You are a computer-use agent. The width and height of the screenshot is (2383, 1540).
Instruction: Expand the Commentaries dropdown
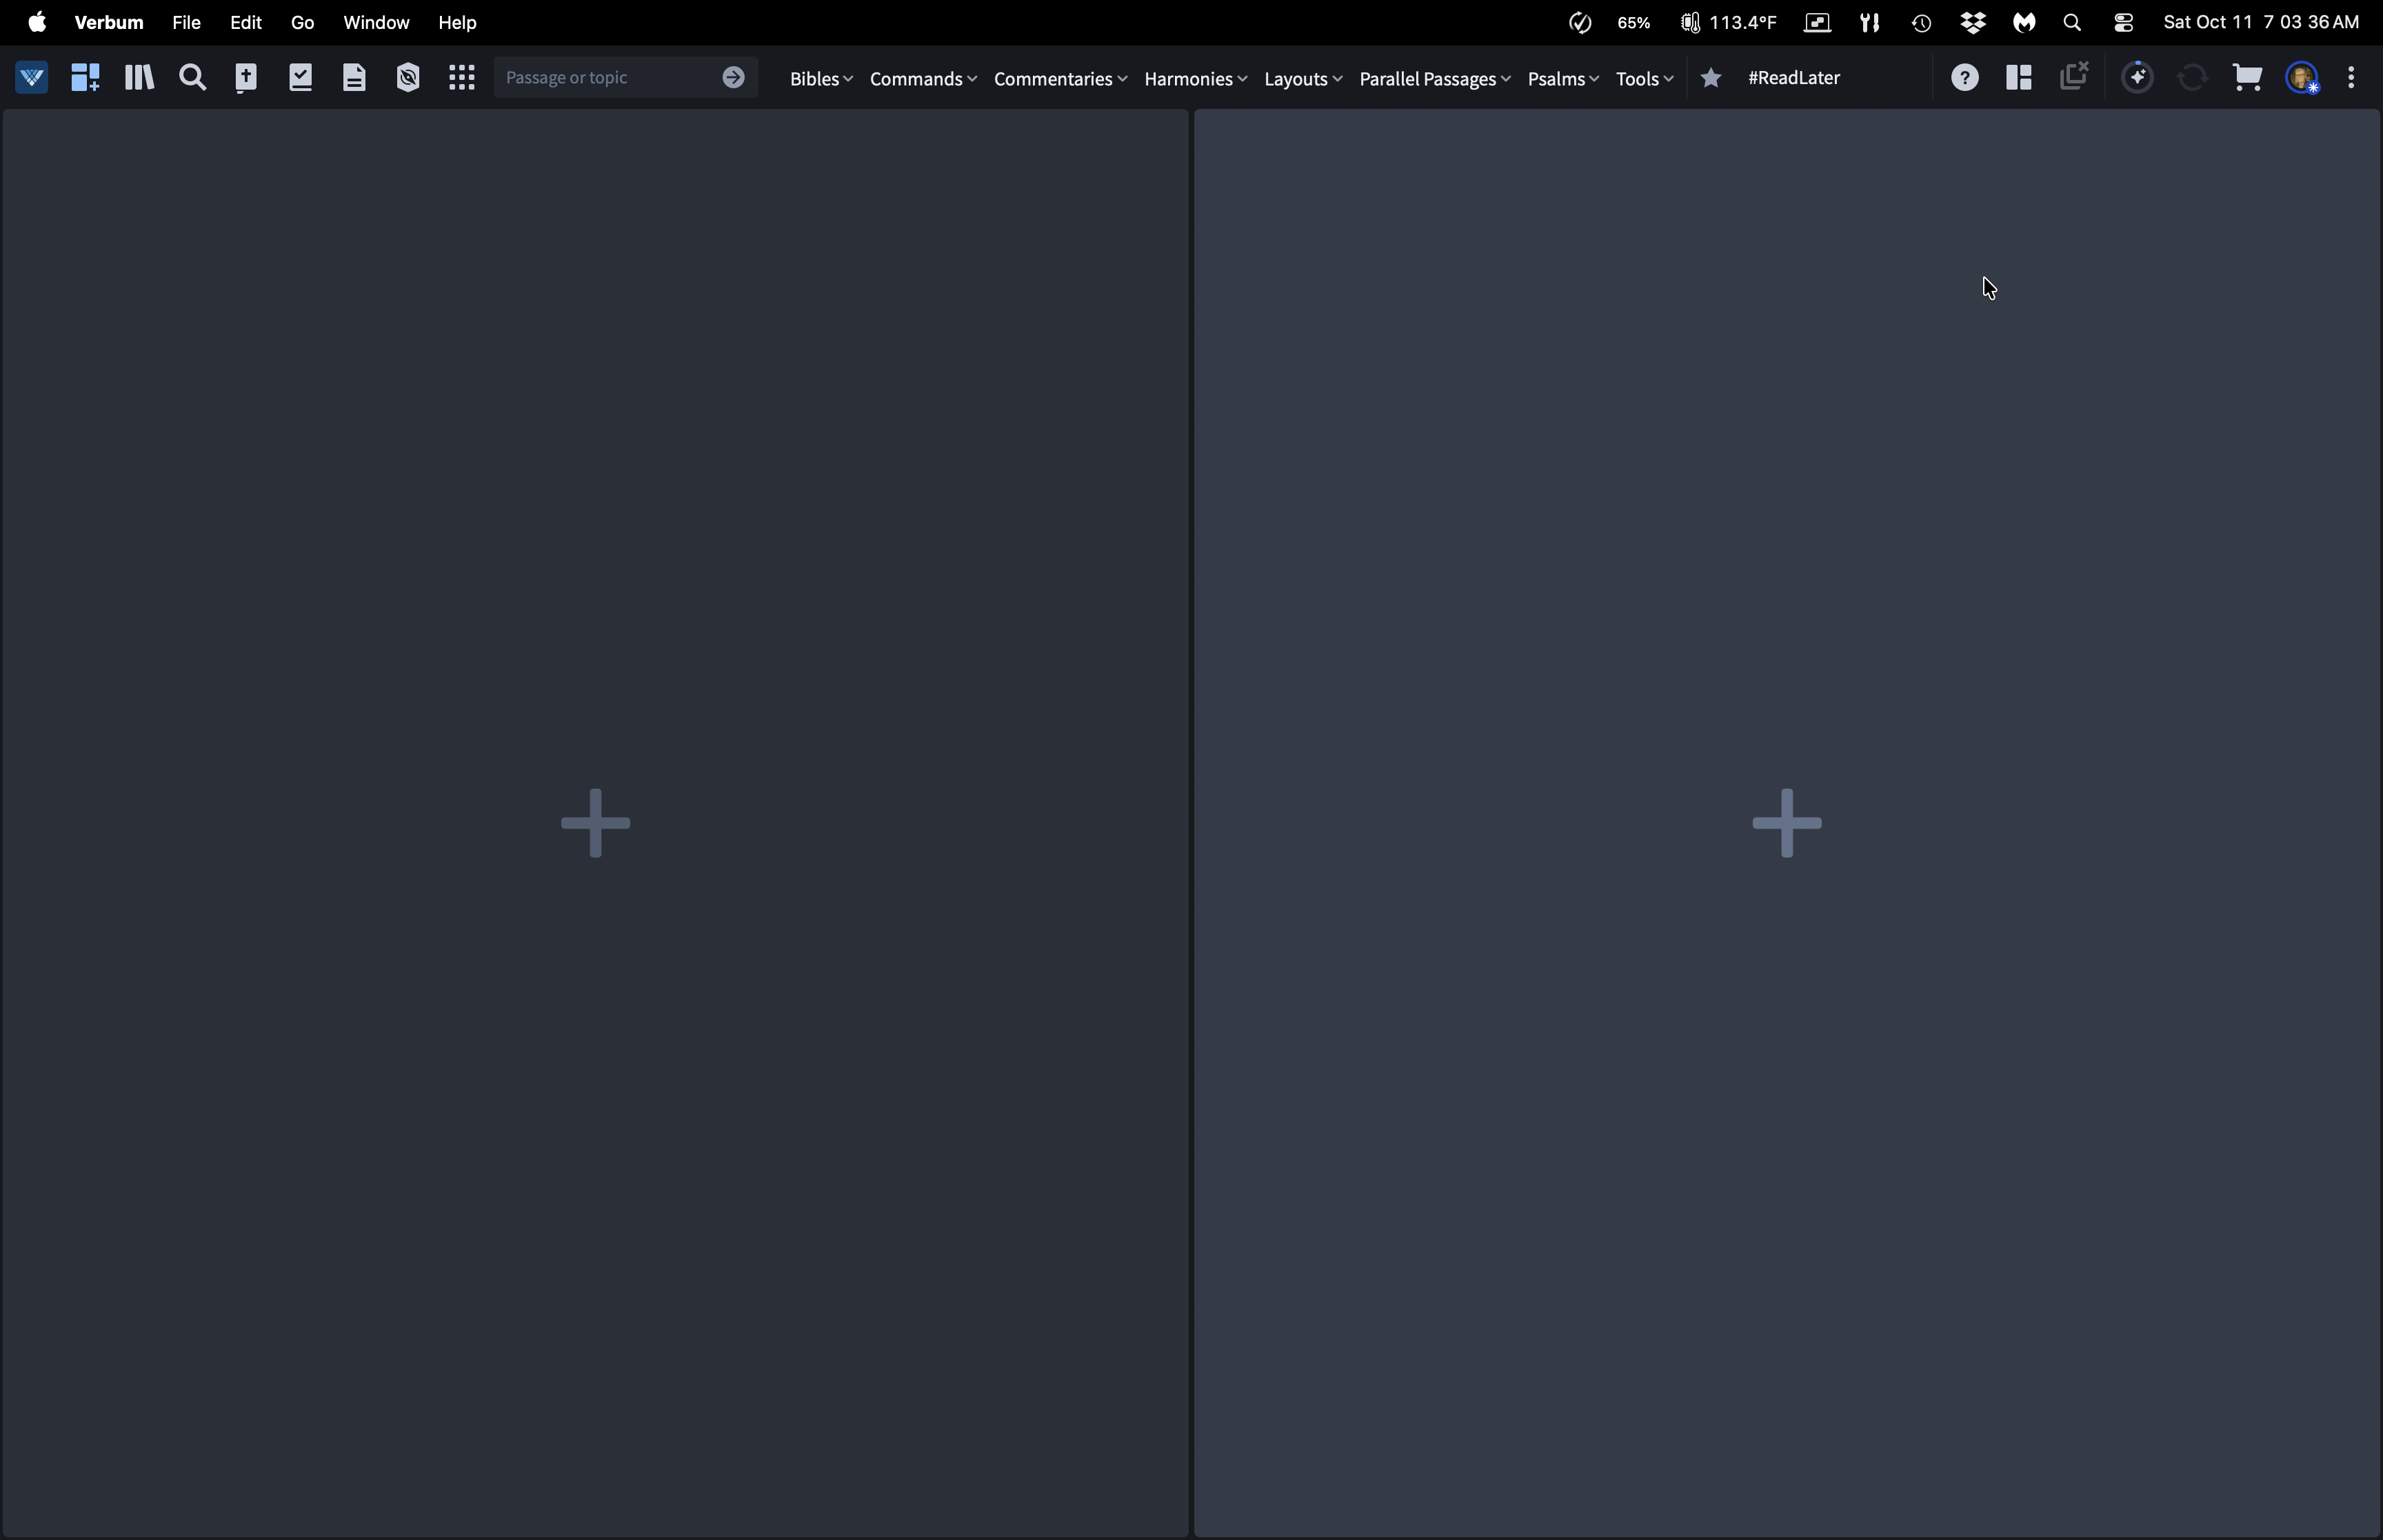coord(1060,79)
